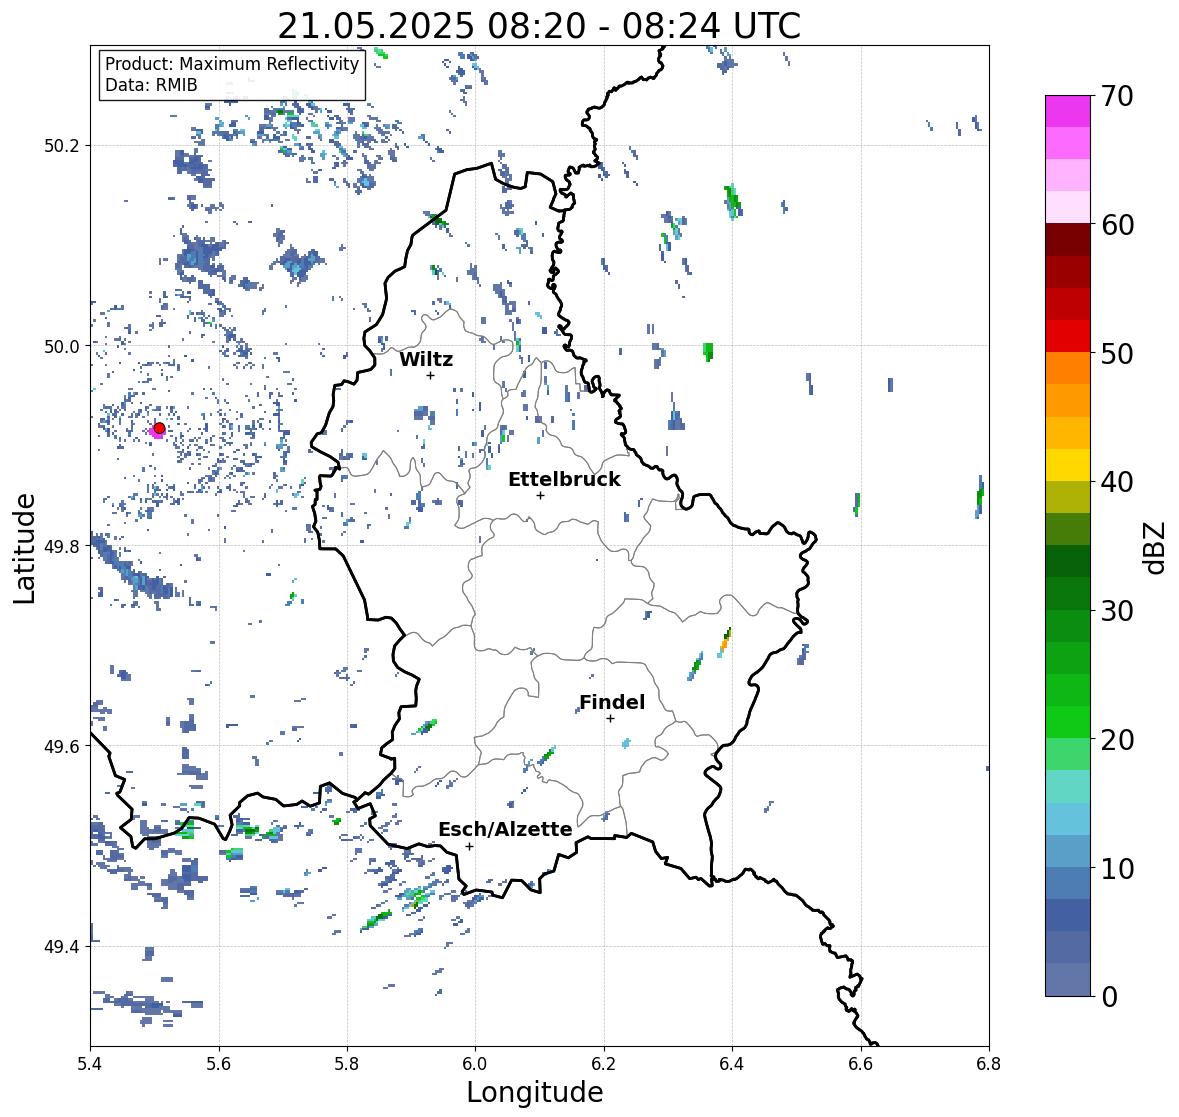Click the Findel station label
Screen dimensions: 1179x1117
(611, 702)
